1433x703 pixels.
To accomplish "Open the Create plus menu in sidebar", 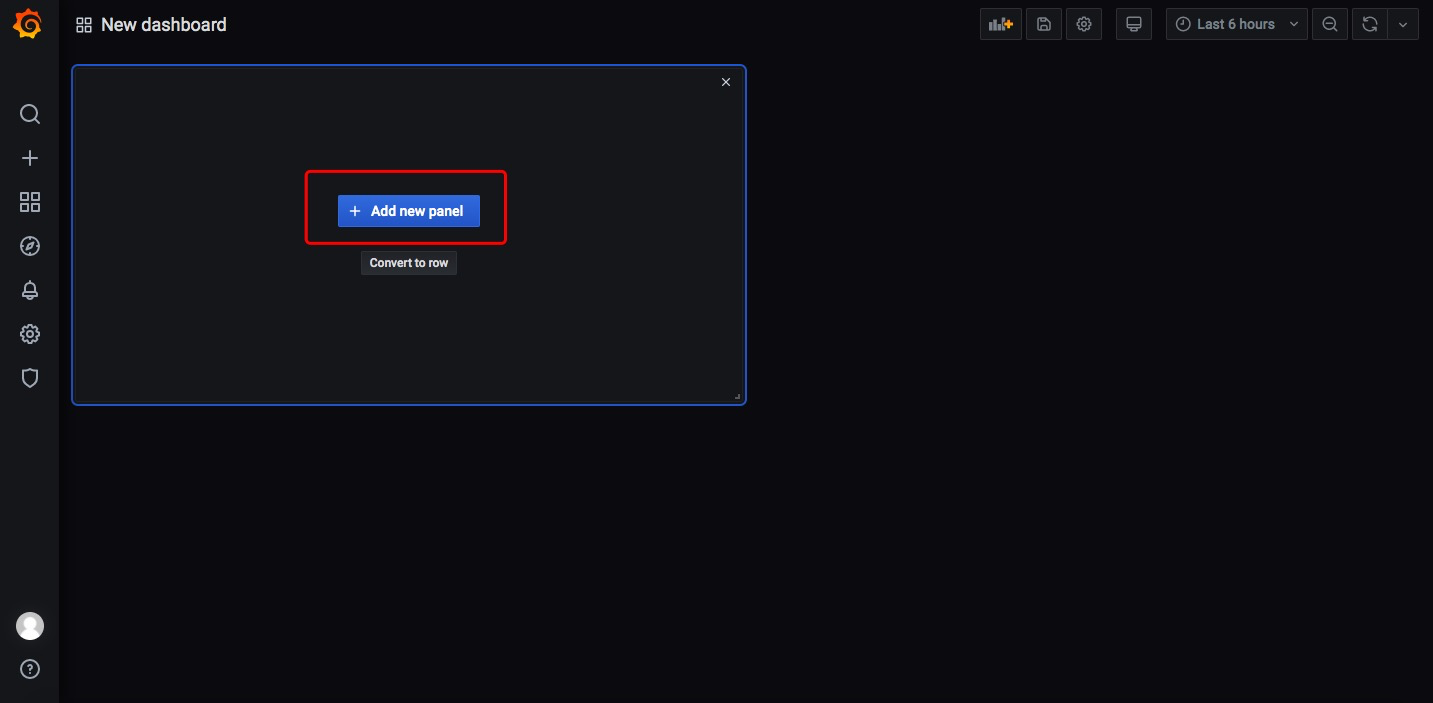I will [30, 158].
